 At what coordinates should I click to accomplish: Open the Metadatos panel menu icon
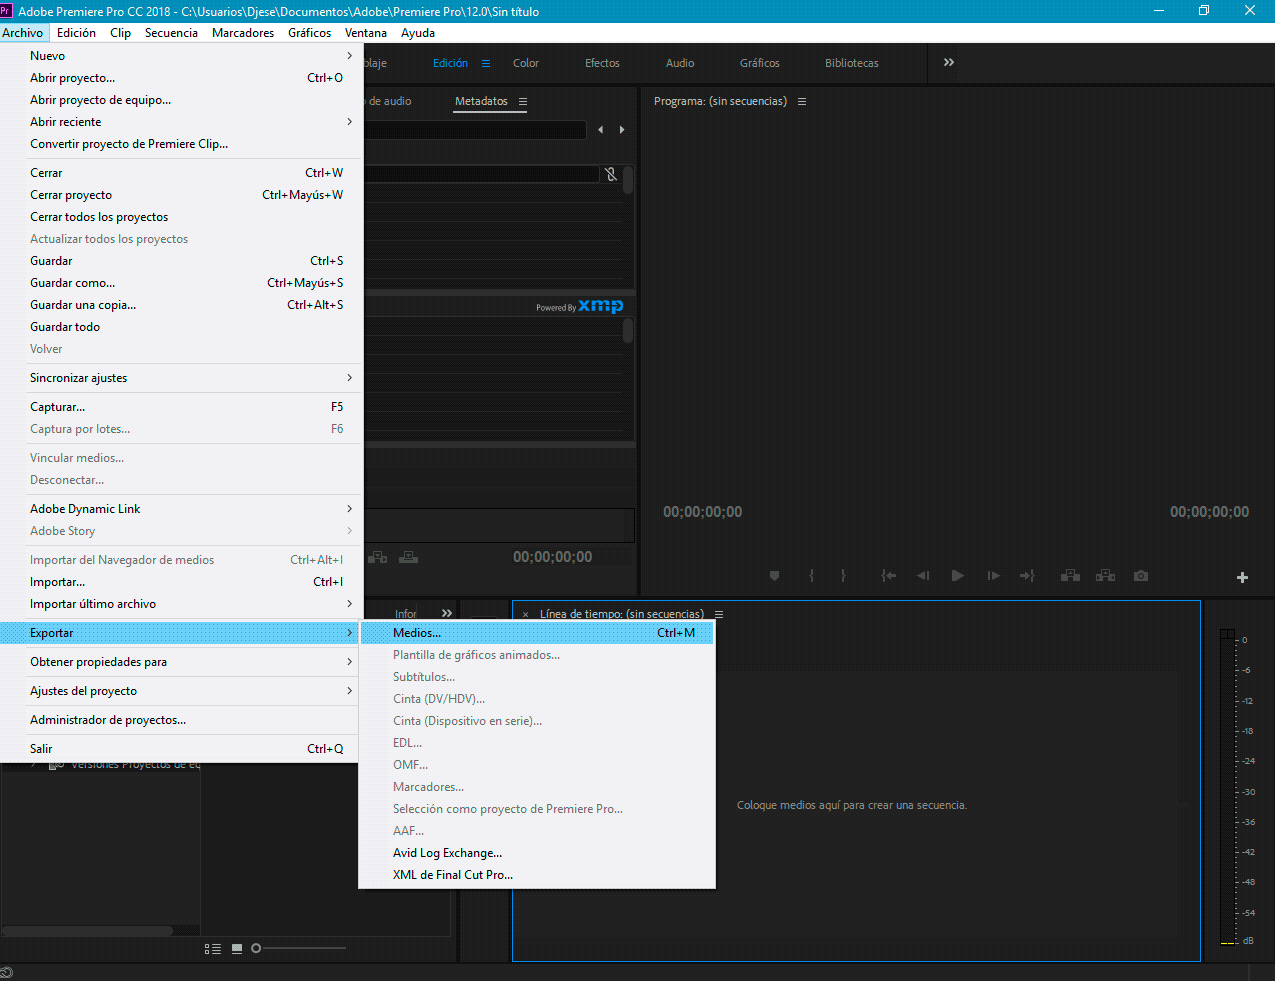coord(523,101)
